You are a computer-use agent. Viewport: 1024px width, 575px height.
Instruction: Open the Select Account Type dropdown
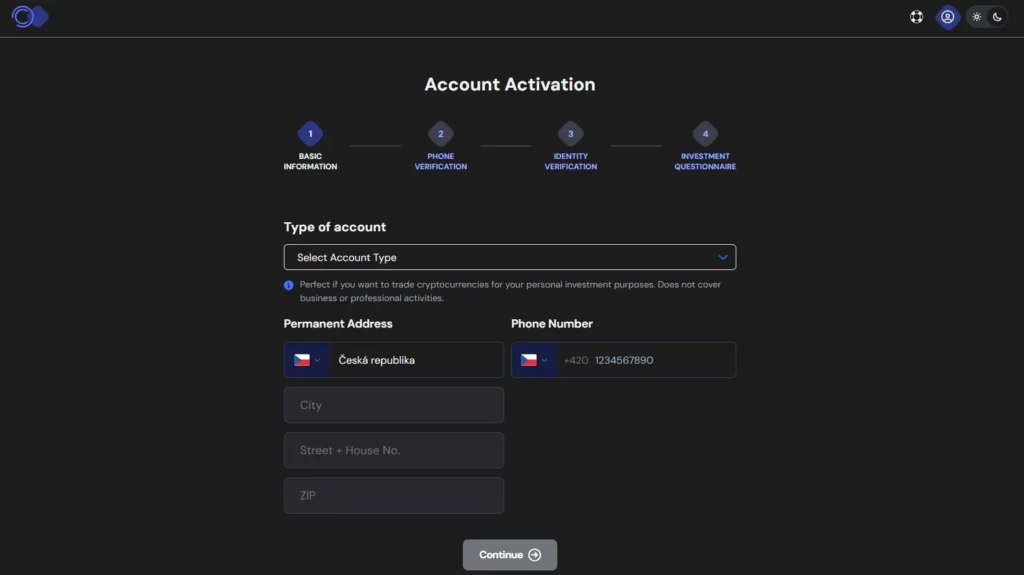click(509, 257)
